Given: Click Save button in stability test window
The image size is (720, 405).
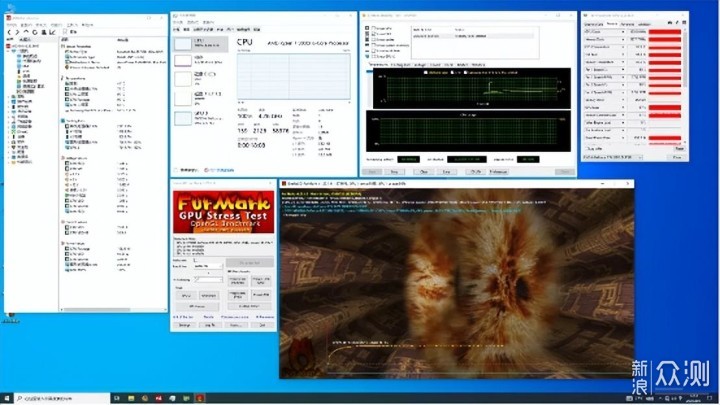Looking at the screenshot, I should (446, 172).
